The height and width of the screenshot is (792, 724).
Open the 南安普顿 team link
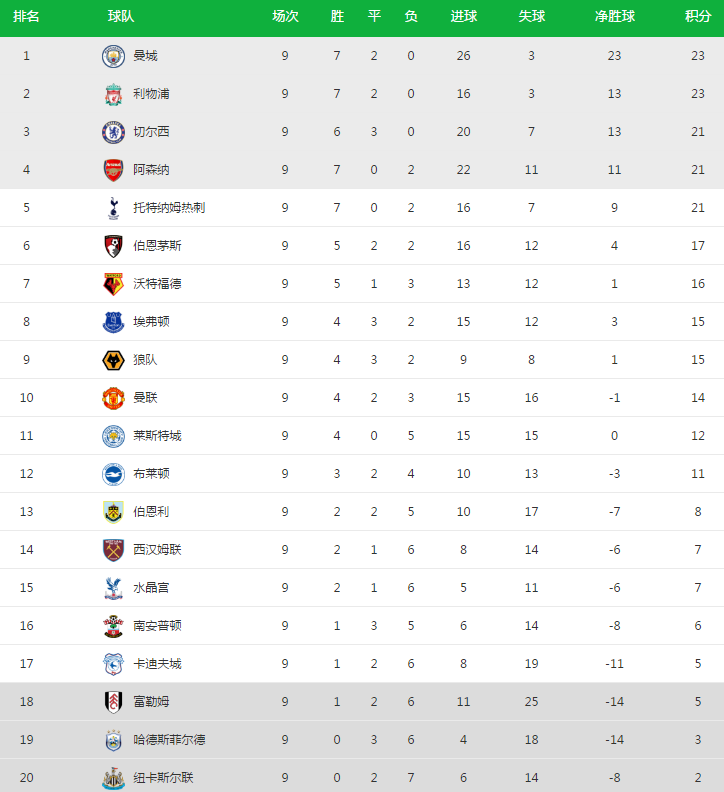157,626
